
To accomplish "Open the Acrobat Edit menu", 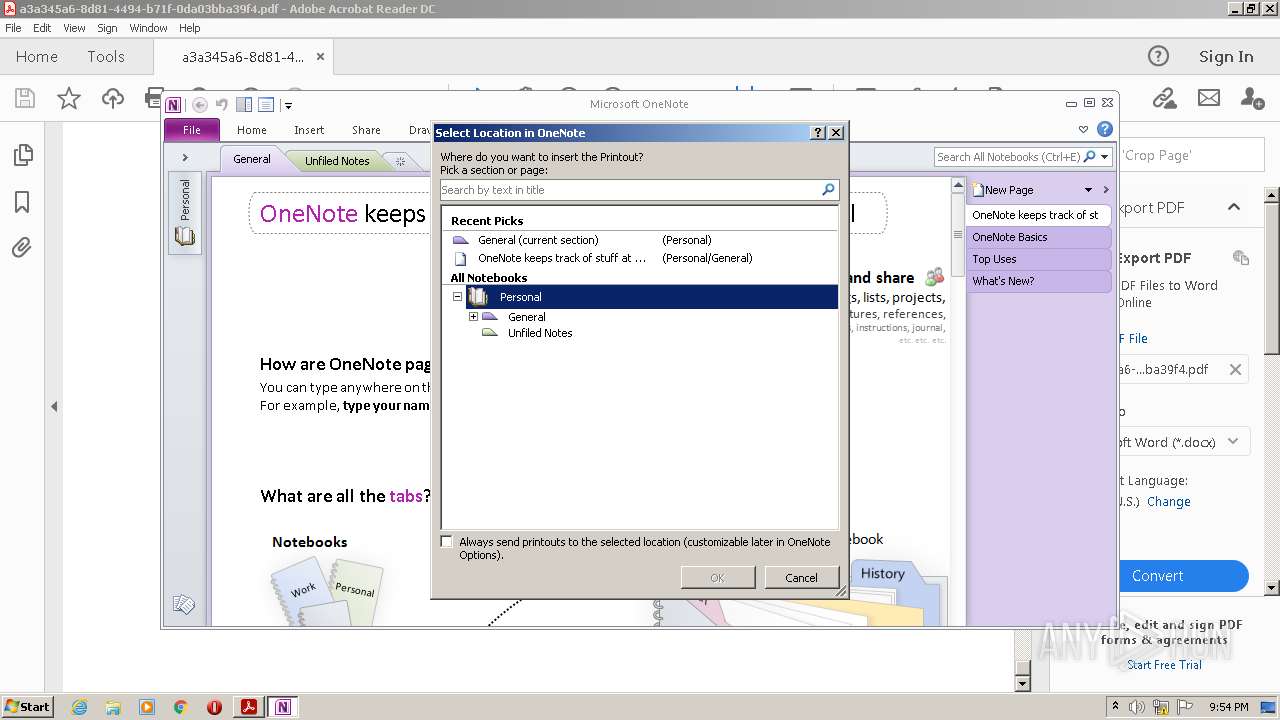I will (x=42, y=28).
